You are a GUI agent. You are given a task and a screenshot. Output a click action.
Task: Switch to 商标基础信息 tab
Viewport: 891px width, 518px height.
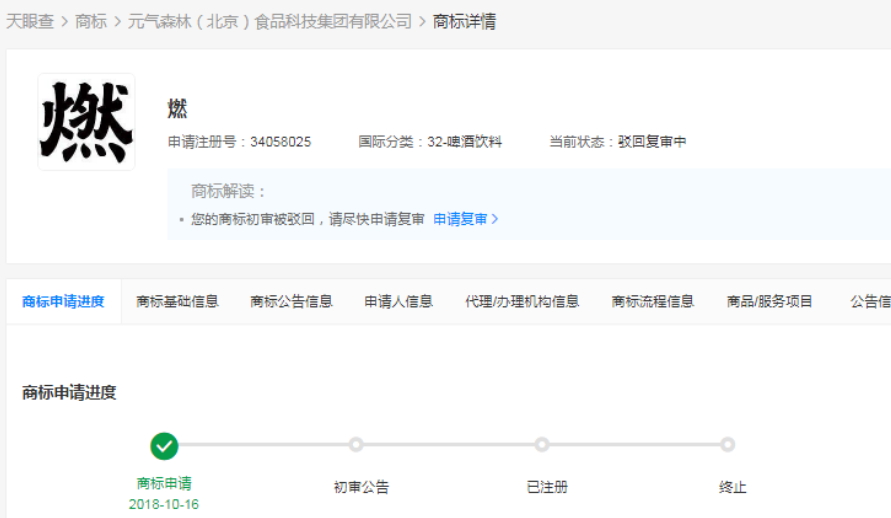point(177,302)
